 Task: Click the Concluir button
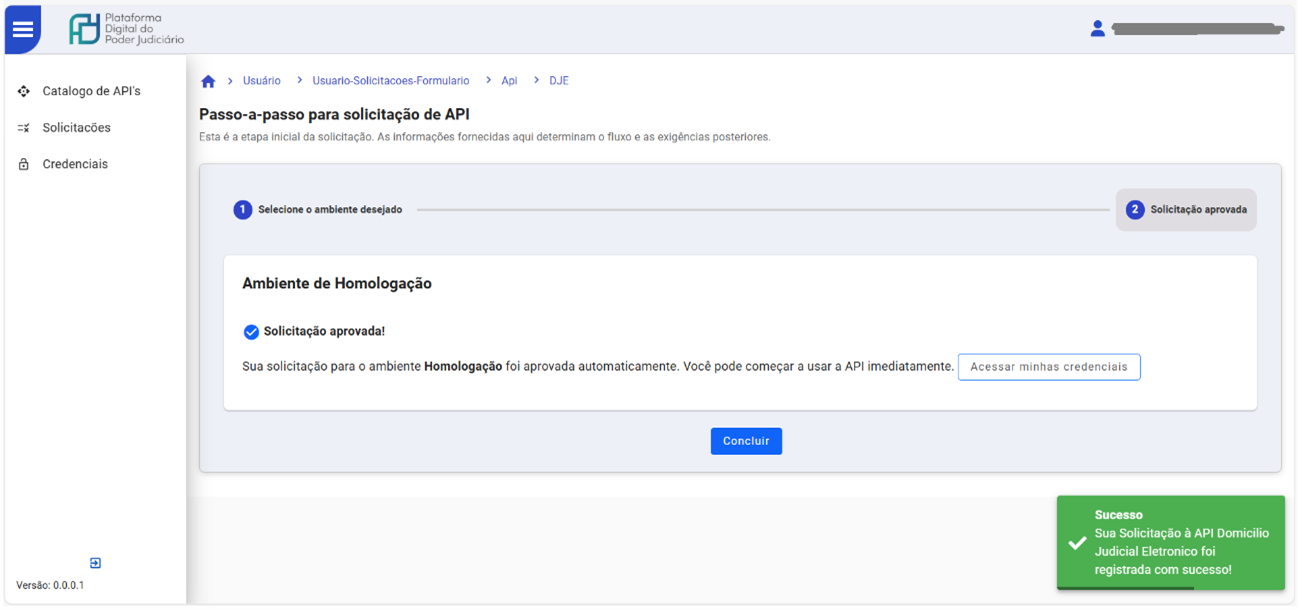pos(746,441)
